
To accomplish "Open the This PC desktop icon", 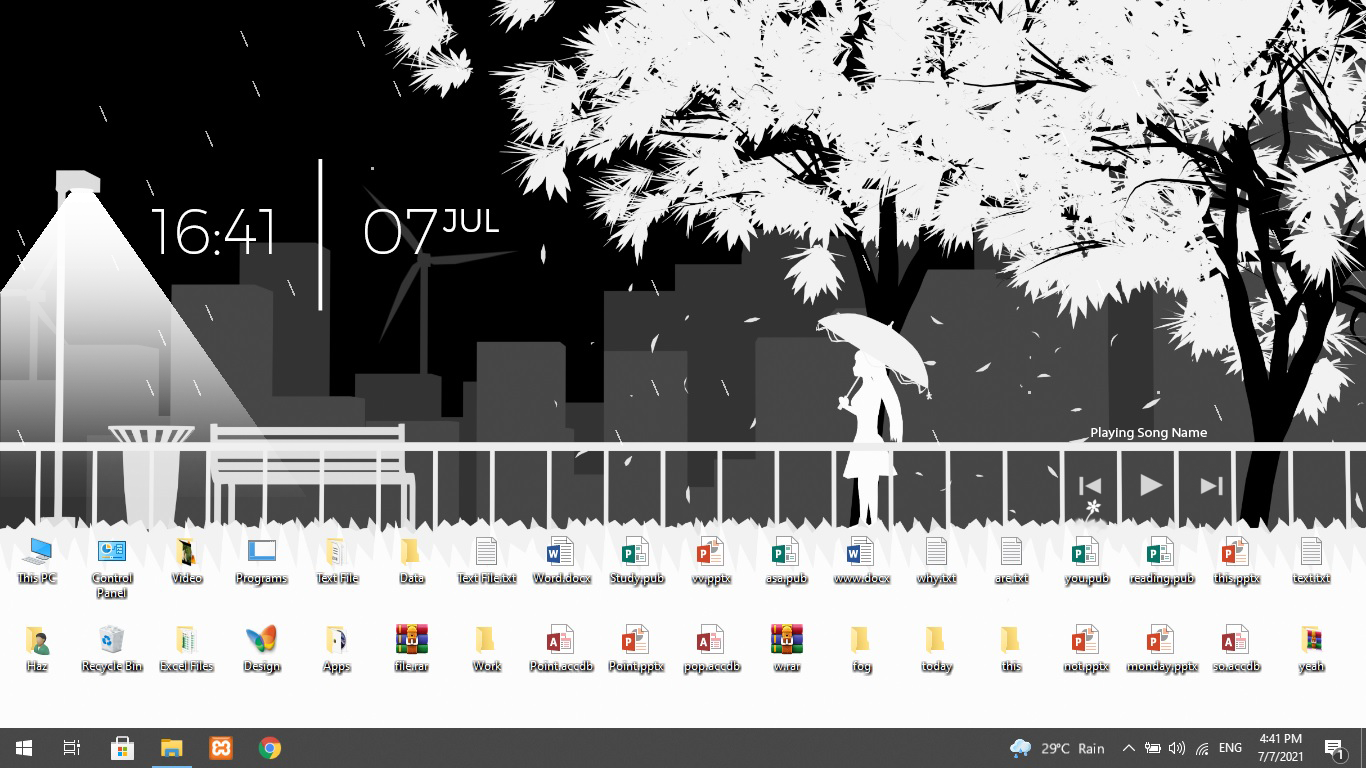I will (x=38, y=560).
